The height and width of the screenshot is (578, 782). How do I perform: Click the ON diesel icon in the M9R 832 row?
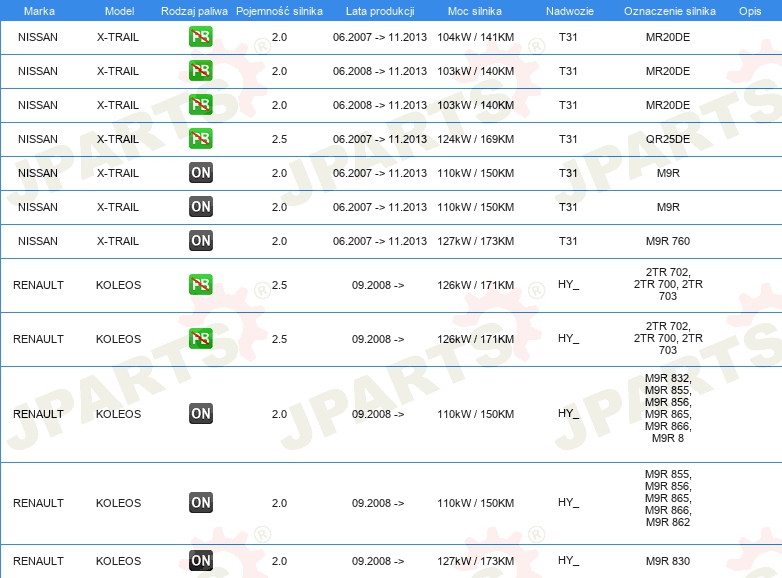point(200,413)
